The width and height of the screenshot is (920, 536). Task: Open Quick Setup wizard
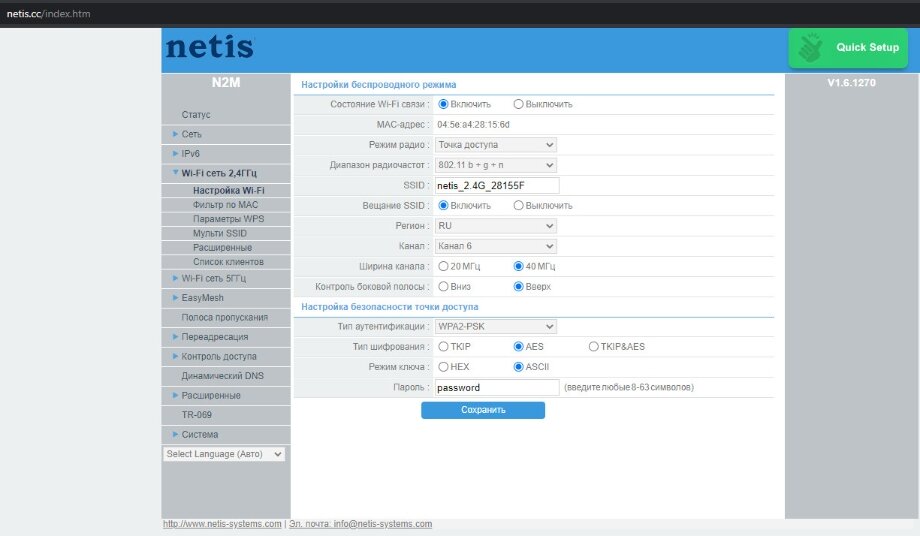pos(848,48)
